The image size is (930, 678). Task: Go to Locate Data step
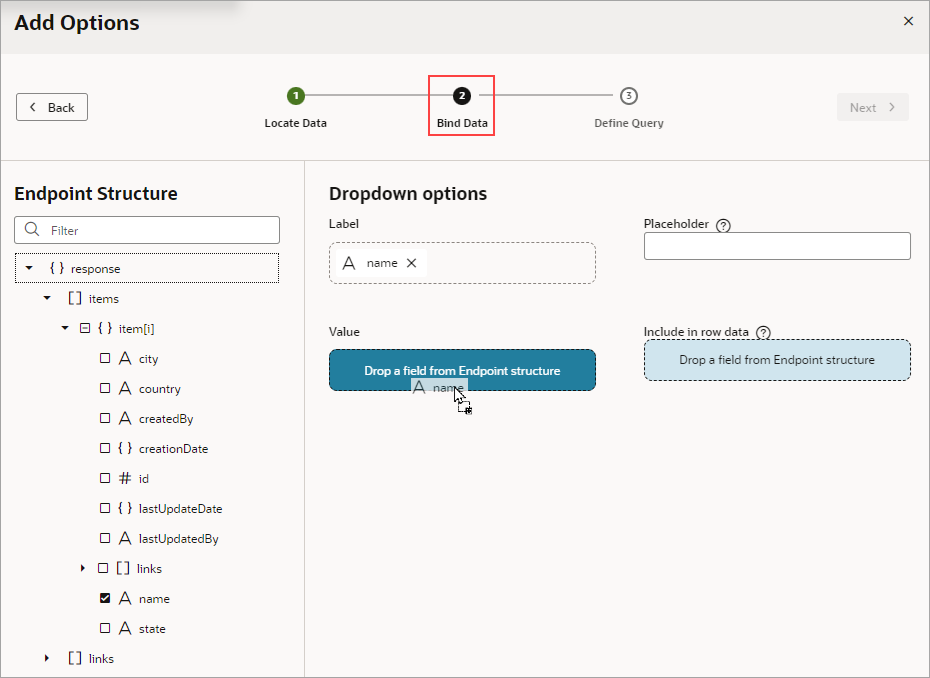(295, 107)
